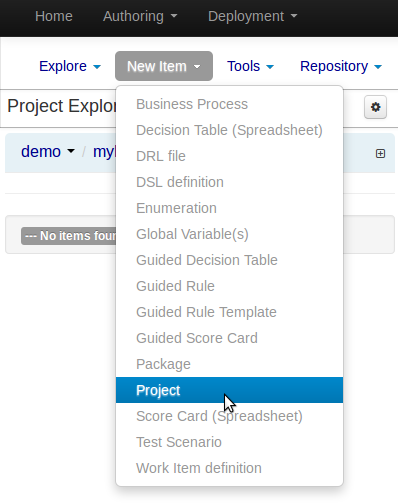Open the gear settings icon

375,107
